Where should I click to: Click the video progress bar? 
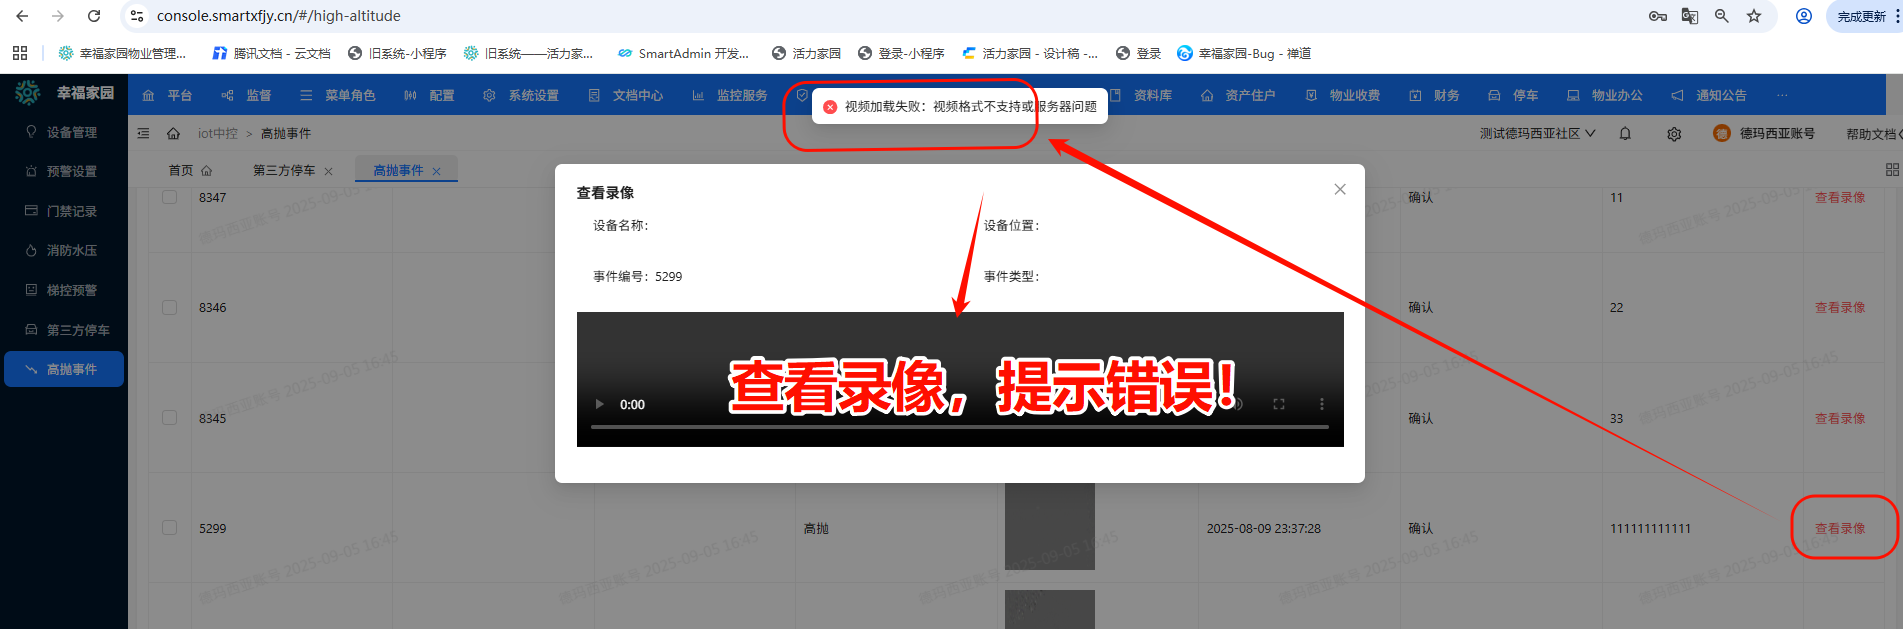pos(959,427)
